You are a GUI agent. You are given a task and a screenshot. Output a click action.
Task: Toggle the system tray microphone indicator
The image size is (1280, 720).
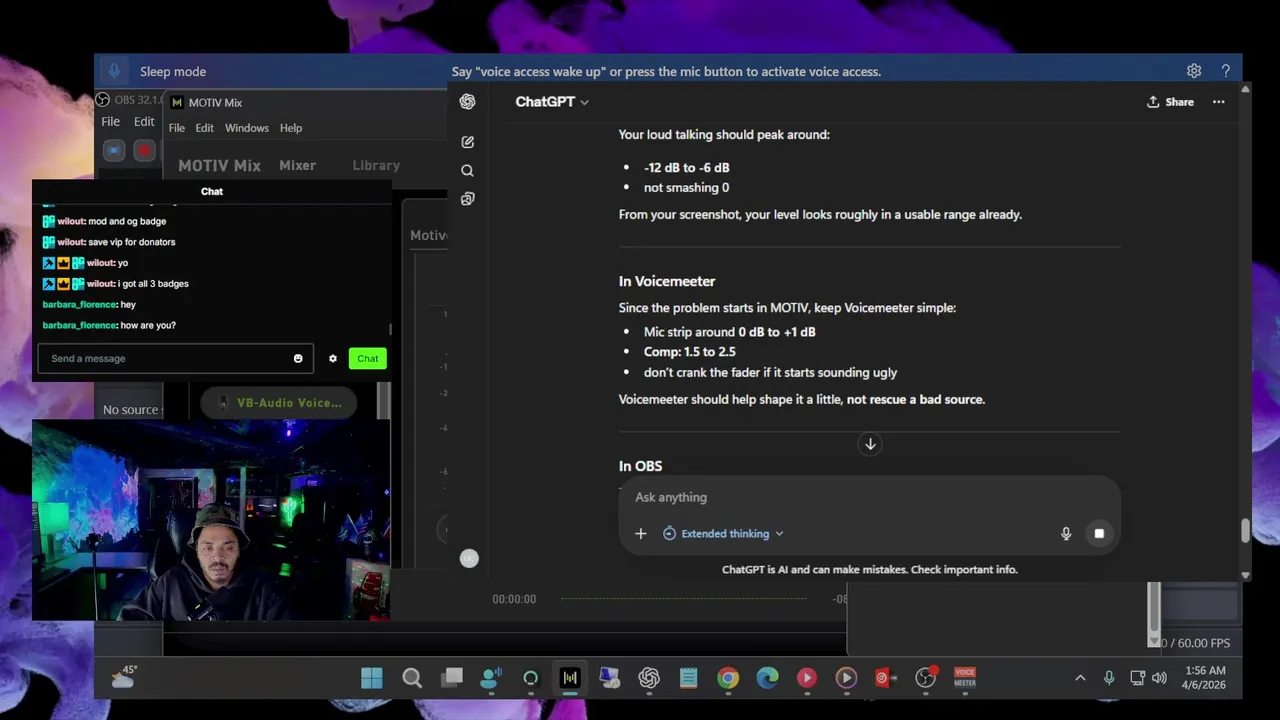[1109, 678]
